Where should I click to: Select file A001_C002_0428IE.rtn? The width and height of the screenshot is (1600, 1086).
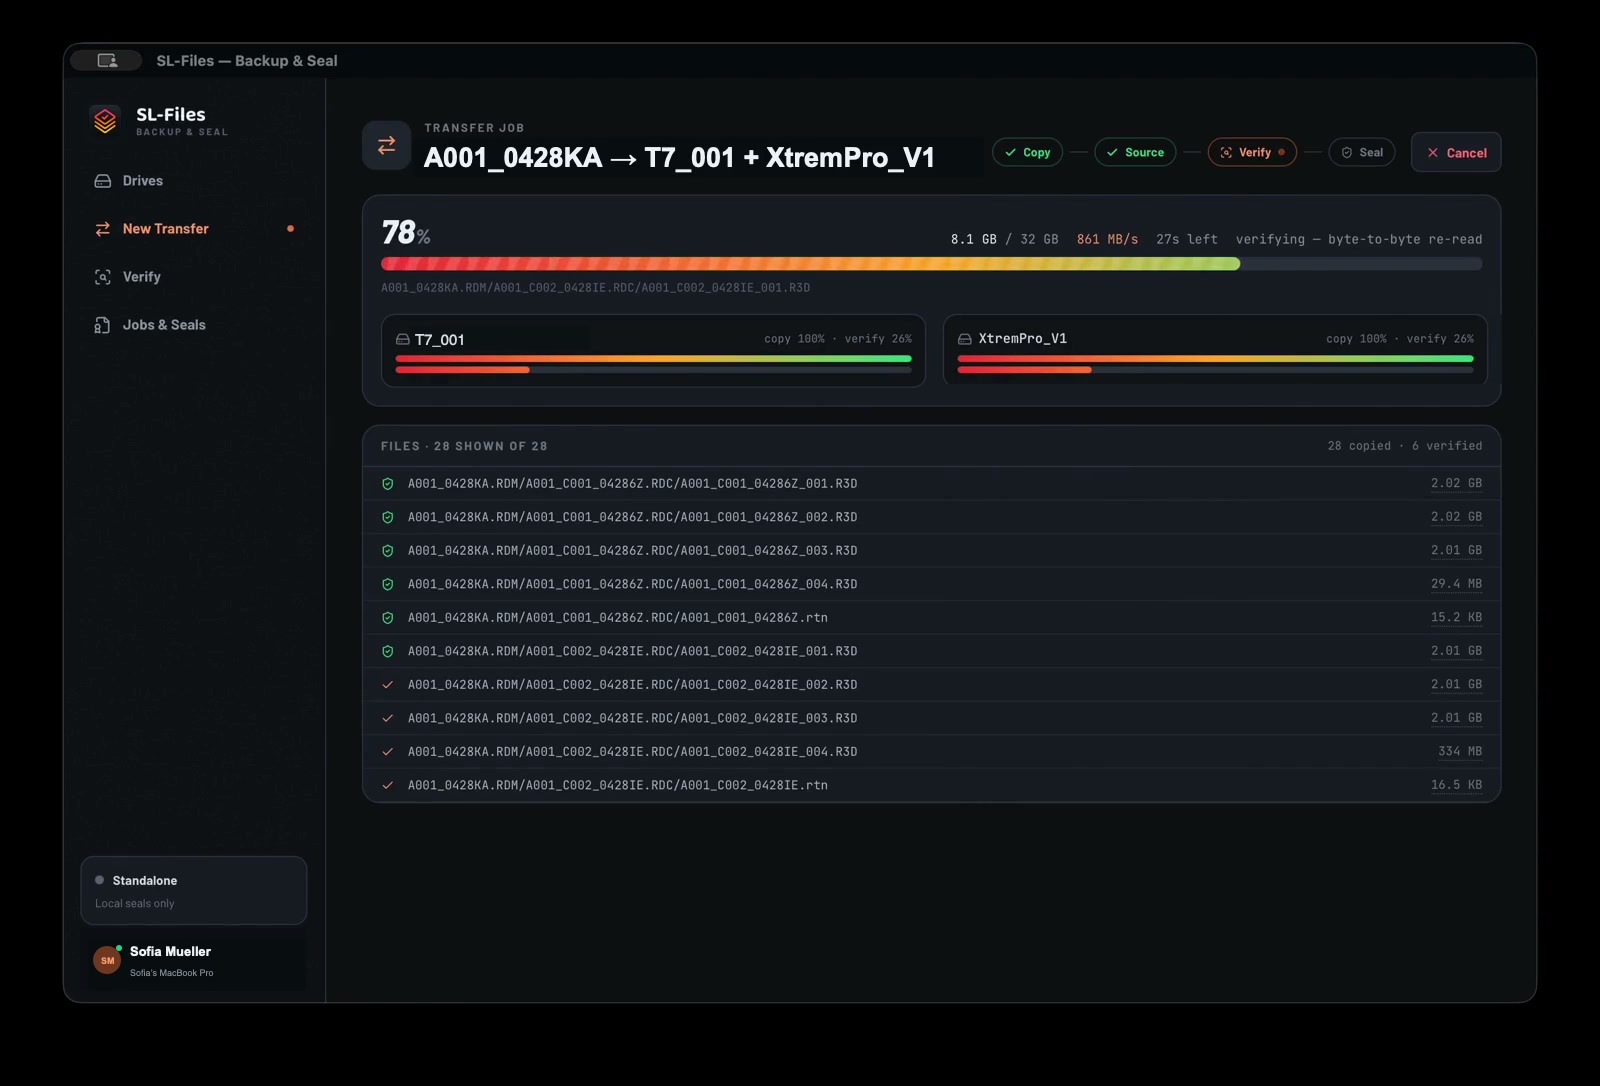[931, 786]
